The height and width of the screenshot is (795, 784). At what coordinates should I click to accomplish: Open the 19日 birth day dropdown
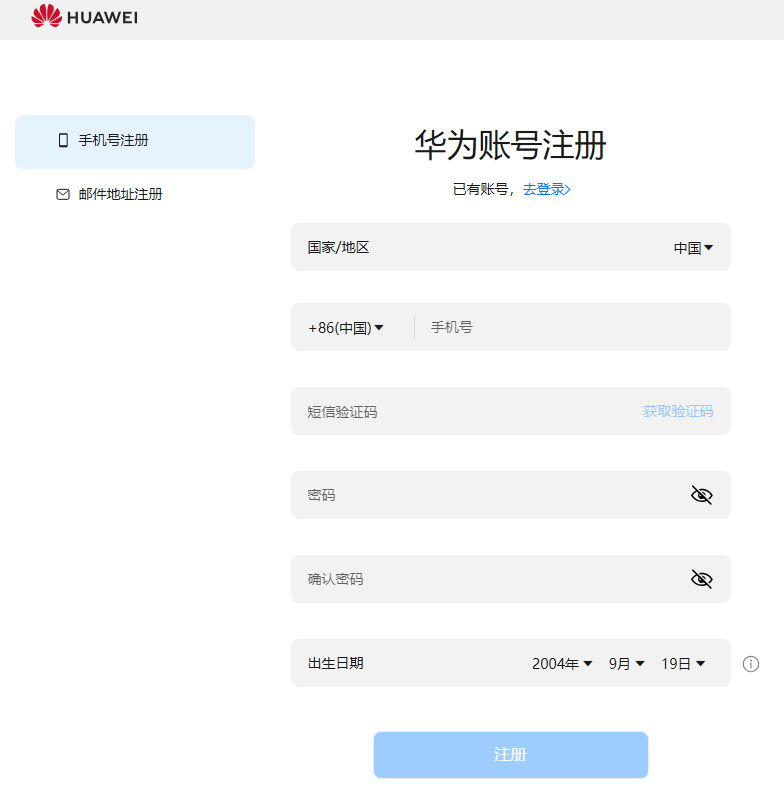point(683,663)
